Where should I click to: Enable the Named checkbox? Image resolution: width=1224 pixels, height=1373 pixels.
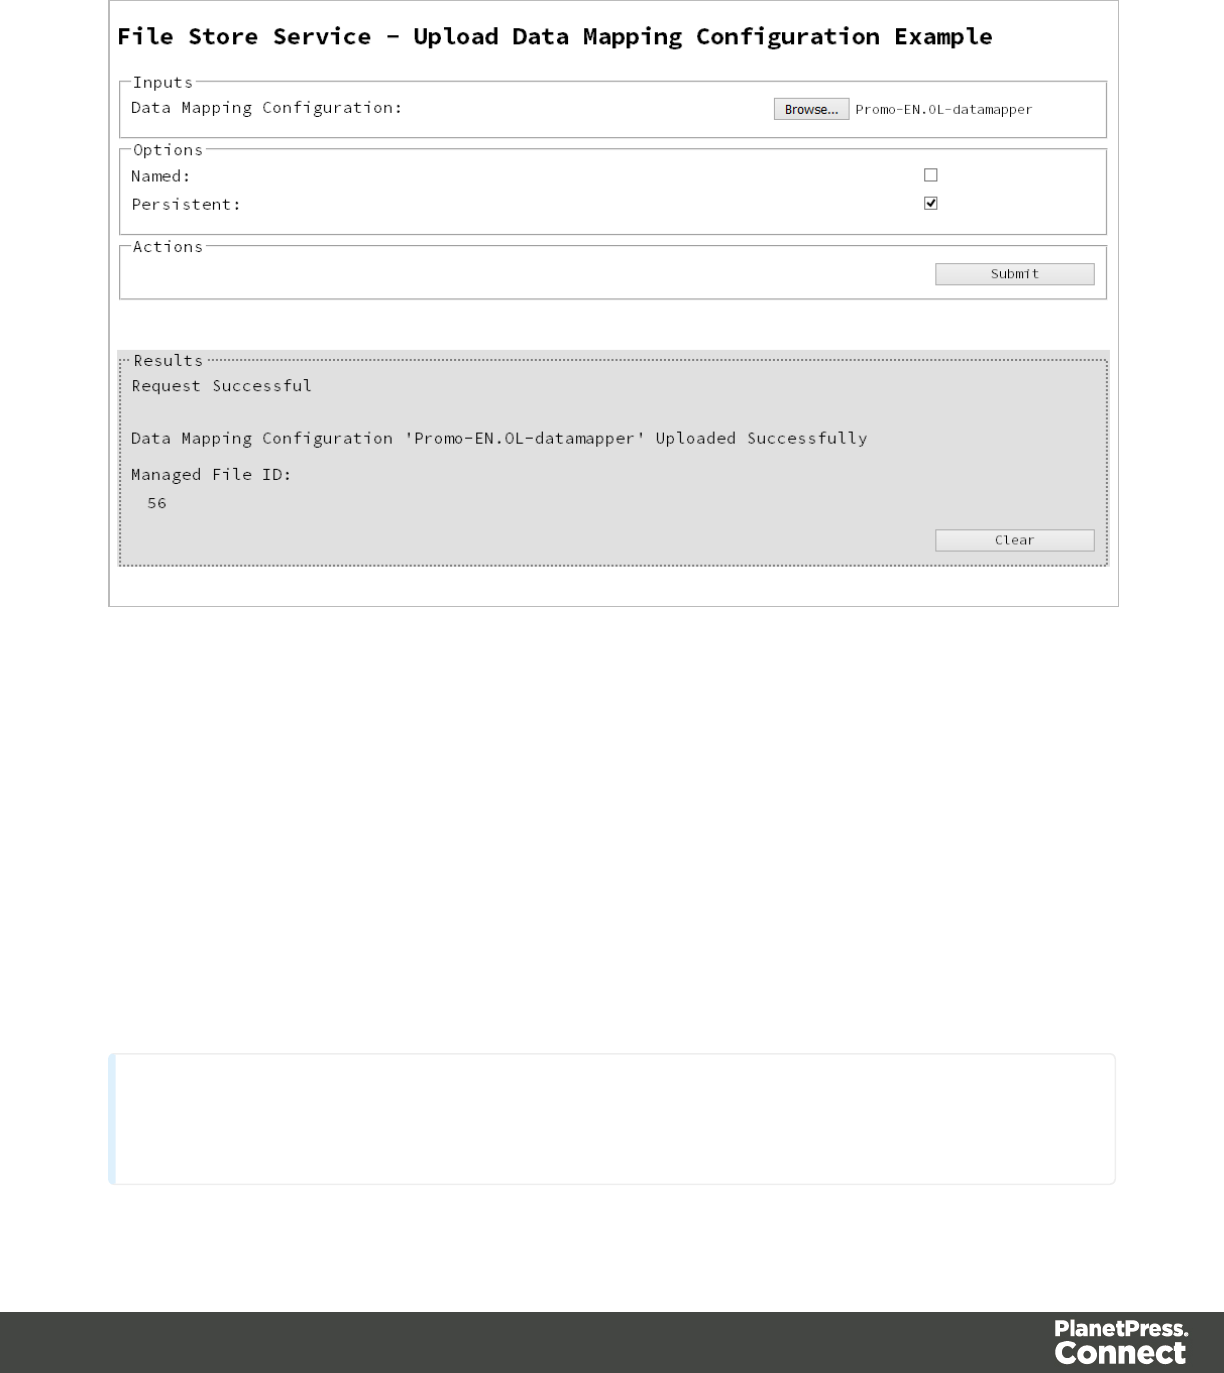click(x=931, y=175)
